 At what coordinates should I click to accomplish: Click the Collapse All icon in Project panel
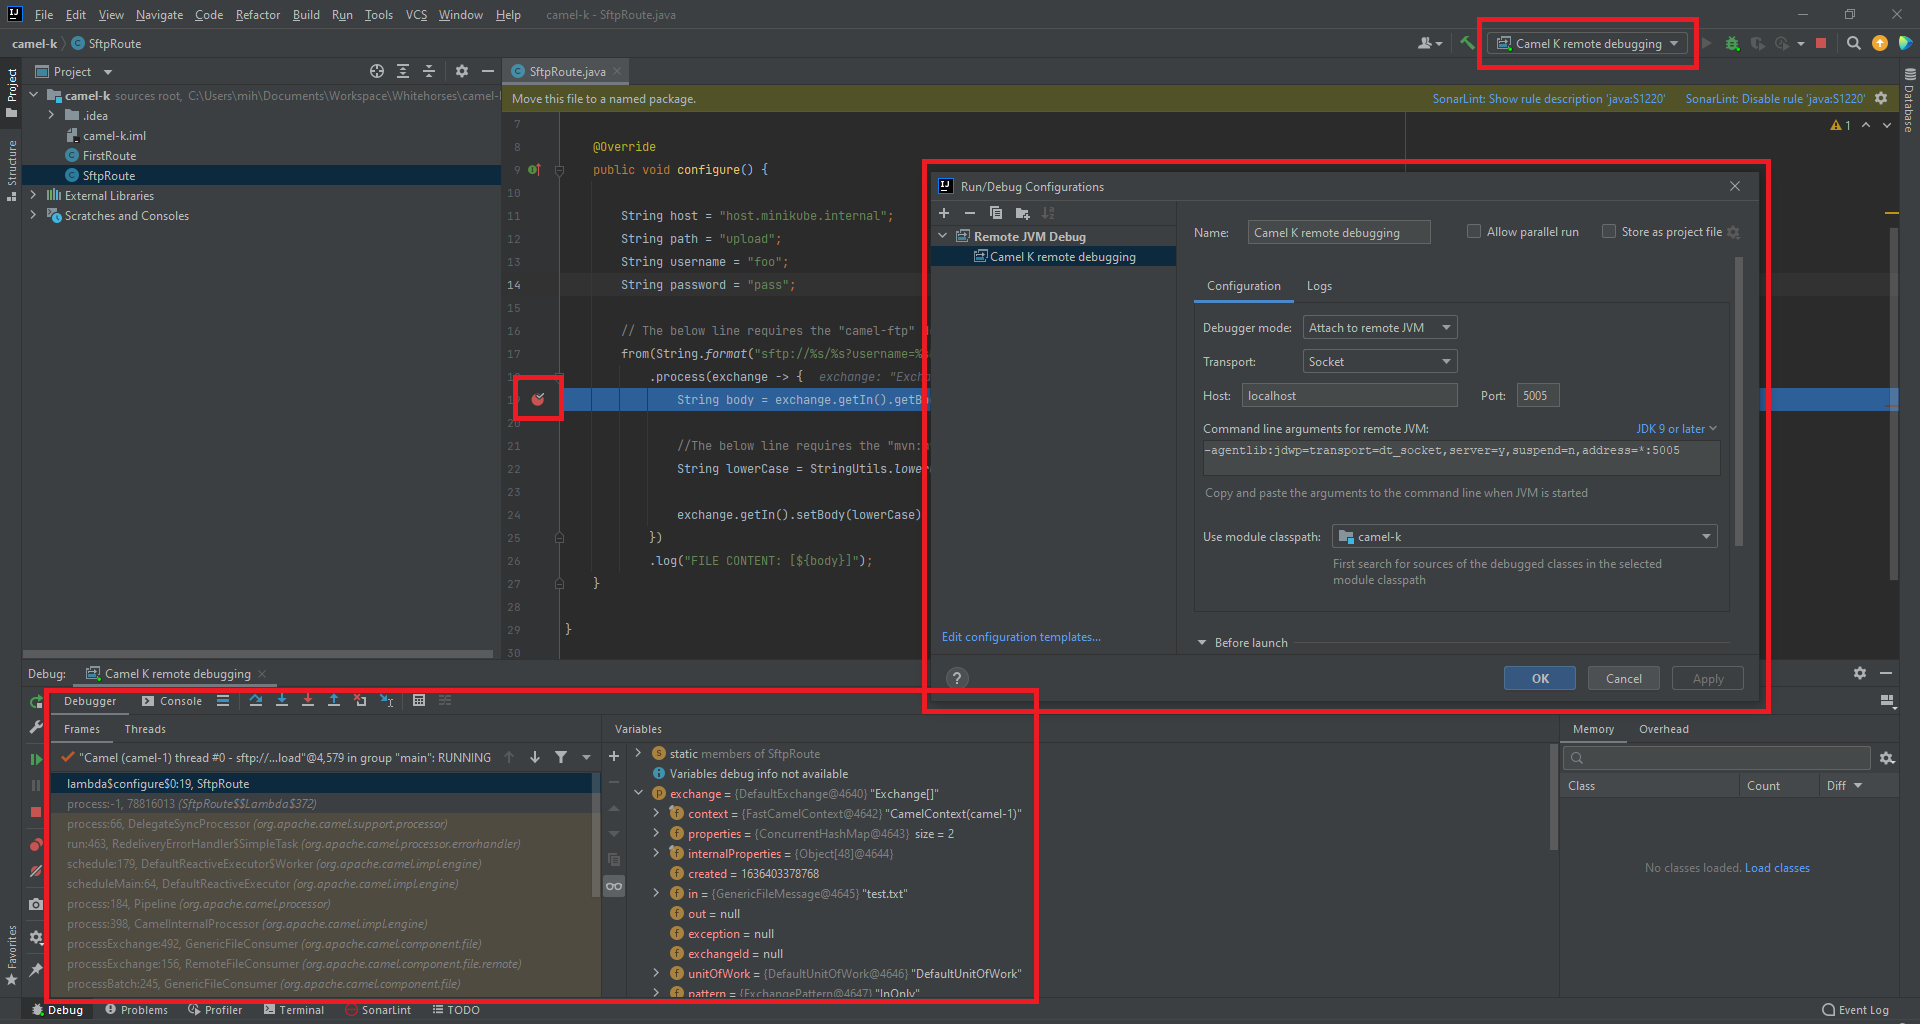pos(429,71)
